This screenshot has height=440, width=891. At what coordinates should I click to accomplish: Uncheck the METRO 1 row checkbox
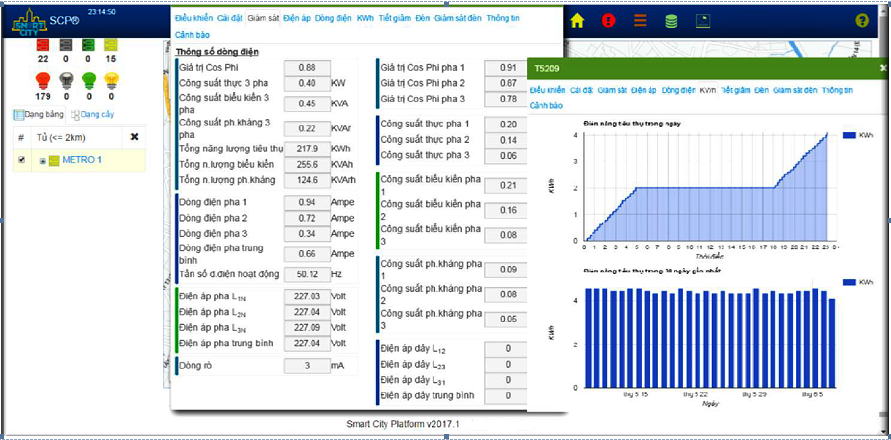coord(22,160)
